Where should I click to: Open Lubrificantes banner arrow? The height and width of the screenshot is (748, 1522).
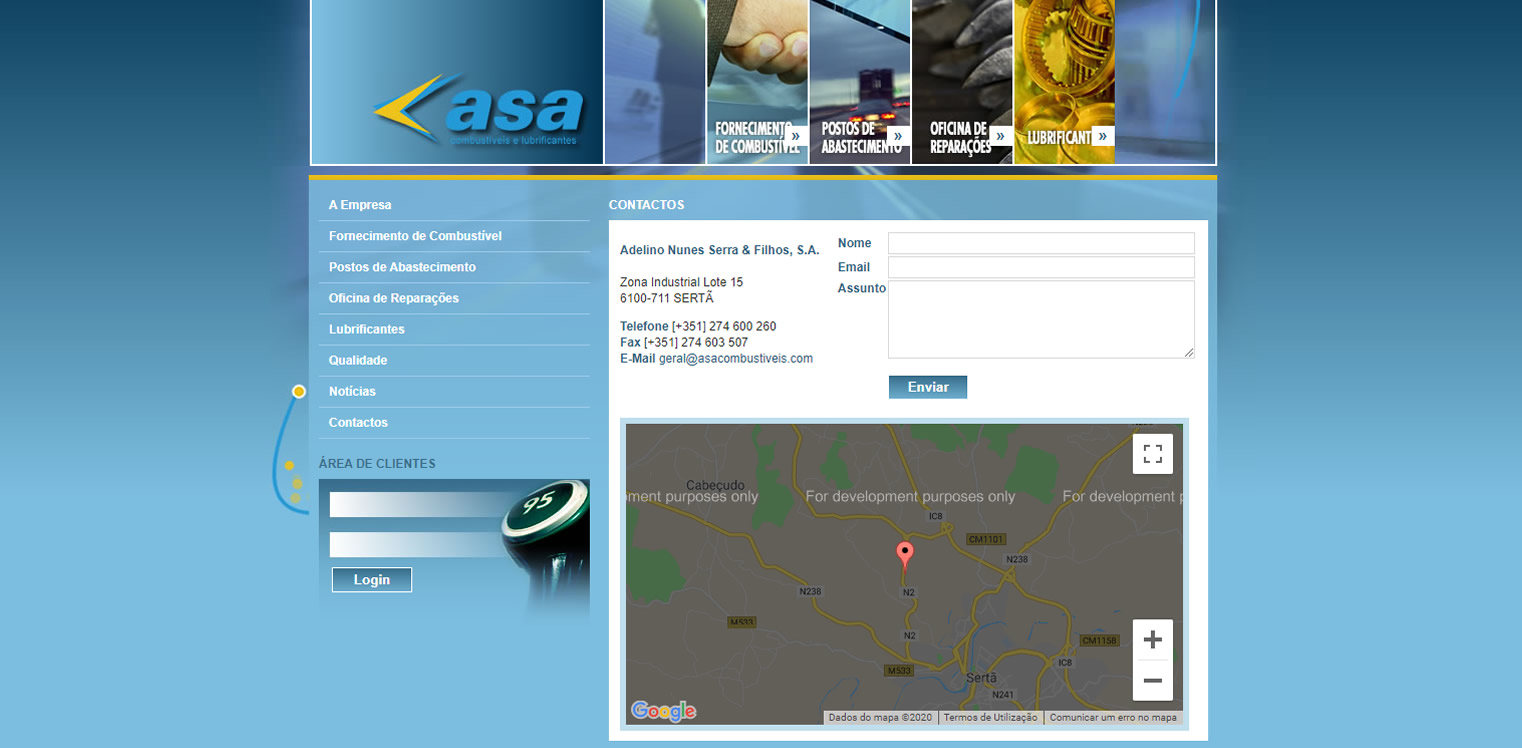(x=1103, y=136)
